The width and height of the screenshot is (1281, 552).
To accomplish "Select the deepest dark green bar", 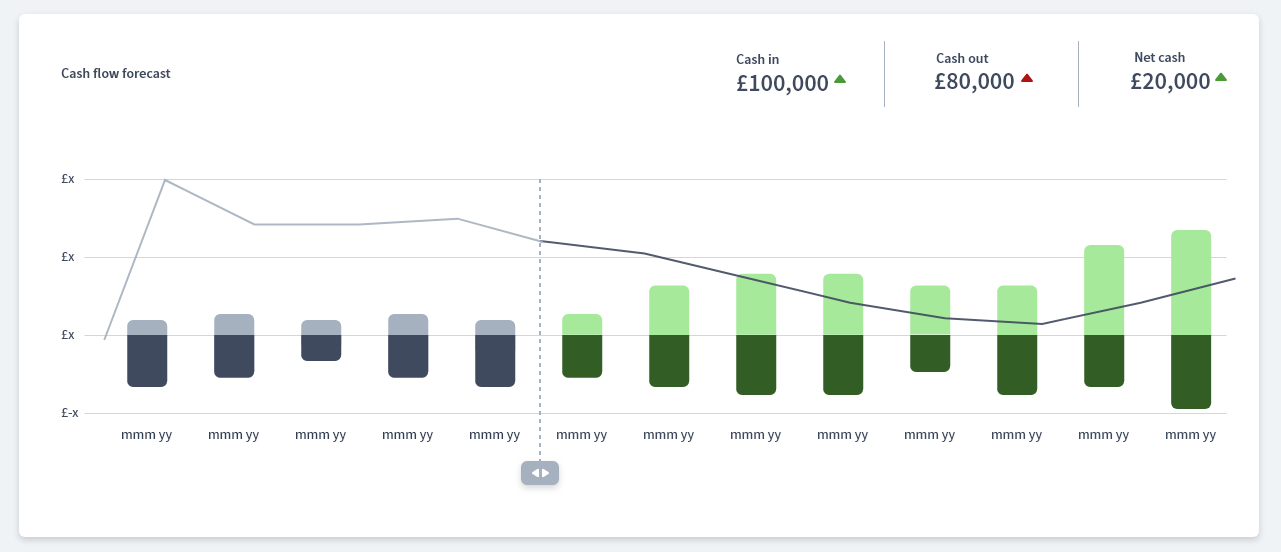I will click(x=1191, y=372).
